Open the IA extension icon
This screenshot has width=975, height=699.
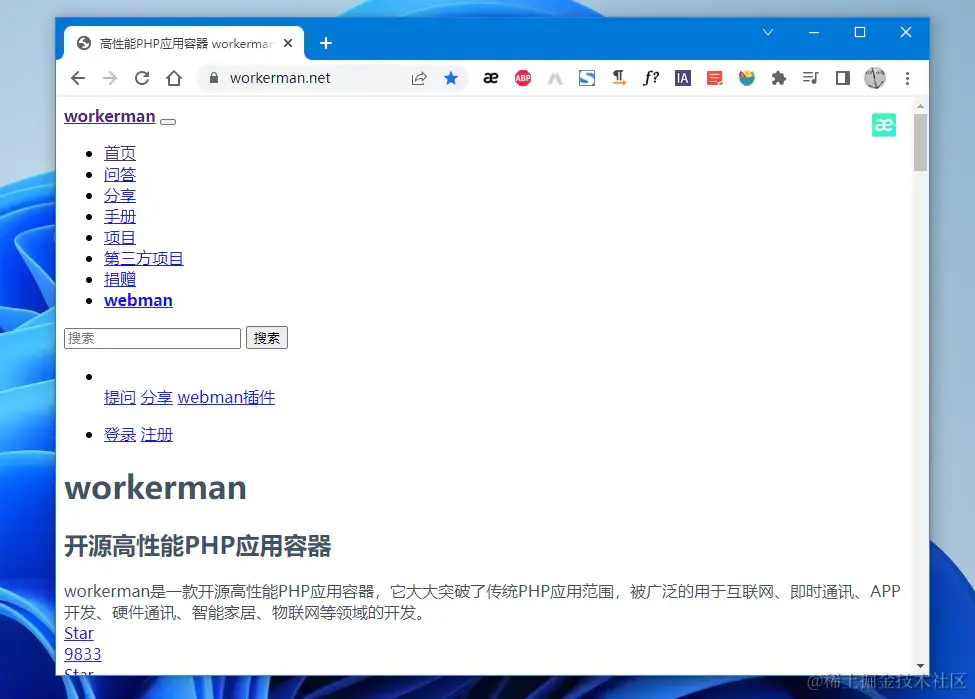click(x=683, y=78)
